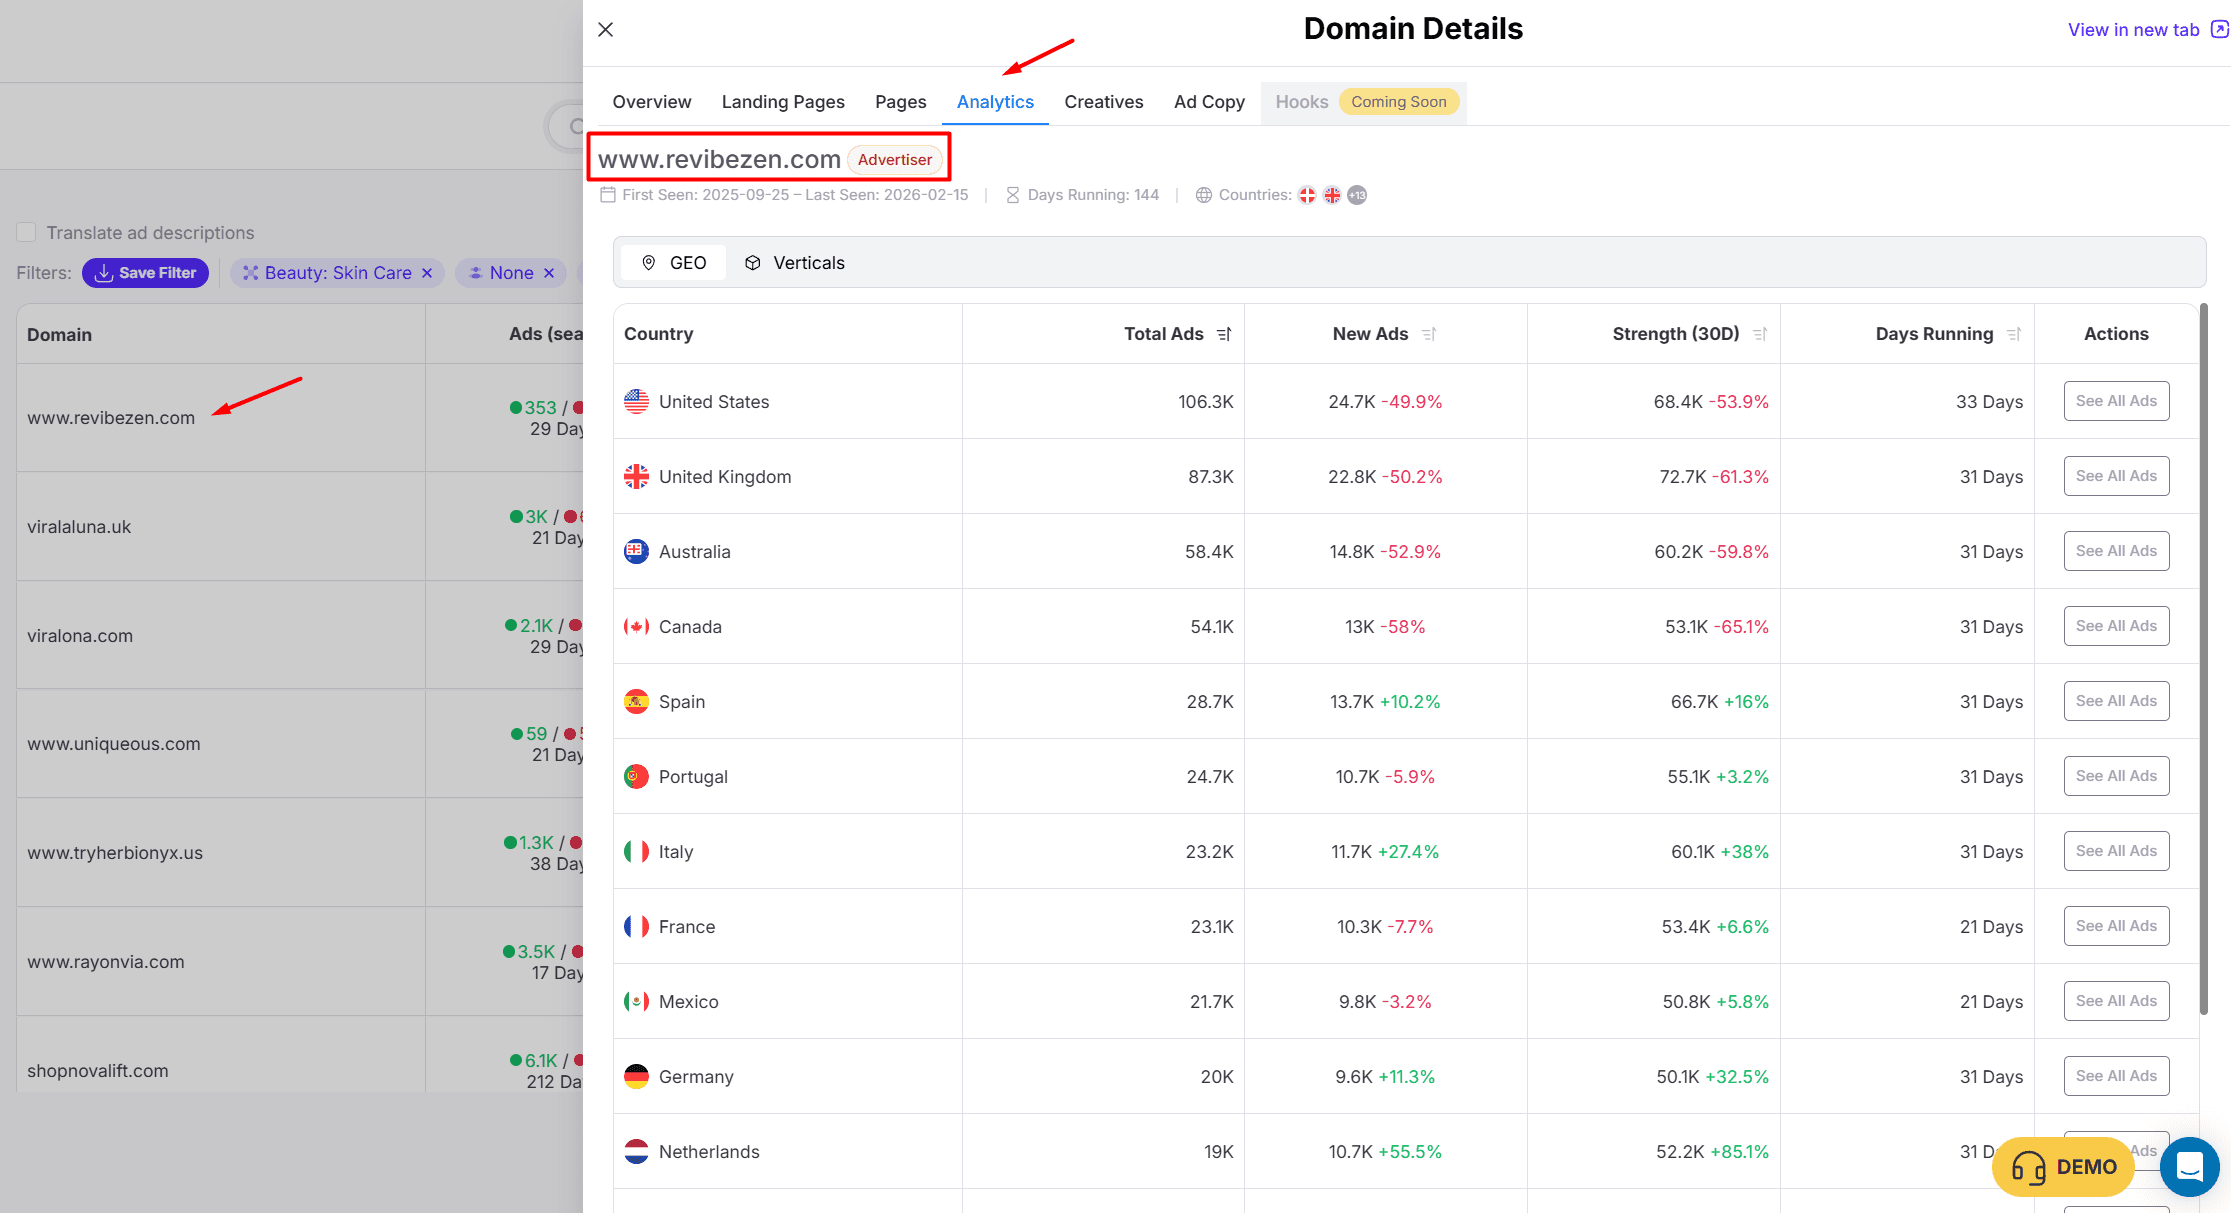Sort by Days Running icon
Viewport: 2231px width, 1213px height.
tap(2014, 334)
